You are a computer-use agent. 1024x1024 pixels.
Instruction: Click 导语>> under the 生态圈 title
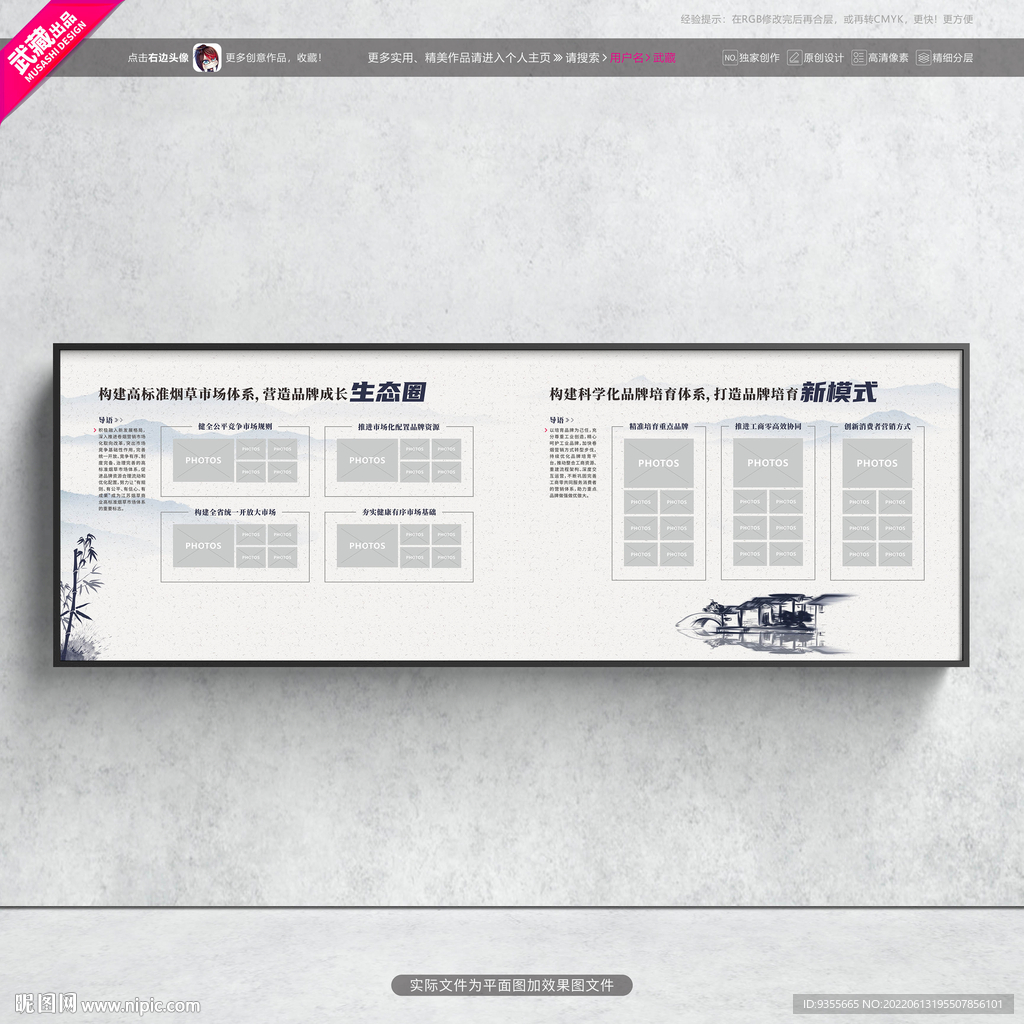(x=110, y=420)
